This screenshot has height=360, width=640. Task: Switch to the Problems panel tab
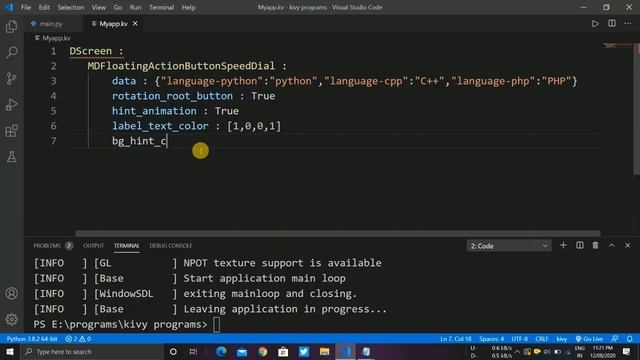coord(47,245)
